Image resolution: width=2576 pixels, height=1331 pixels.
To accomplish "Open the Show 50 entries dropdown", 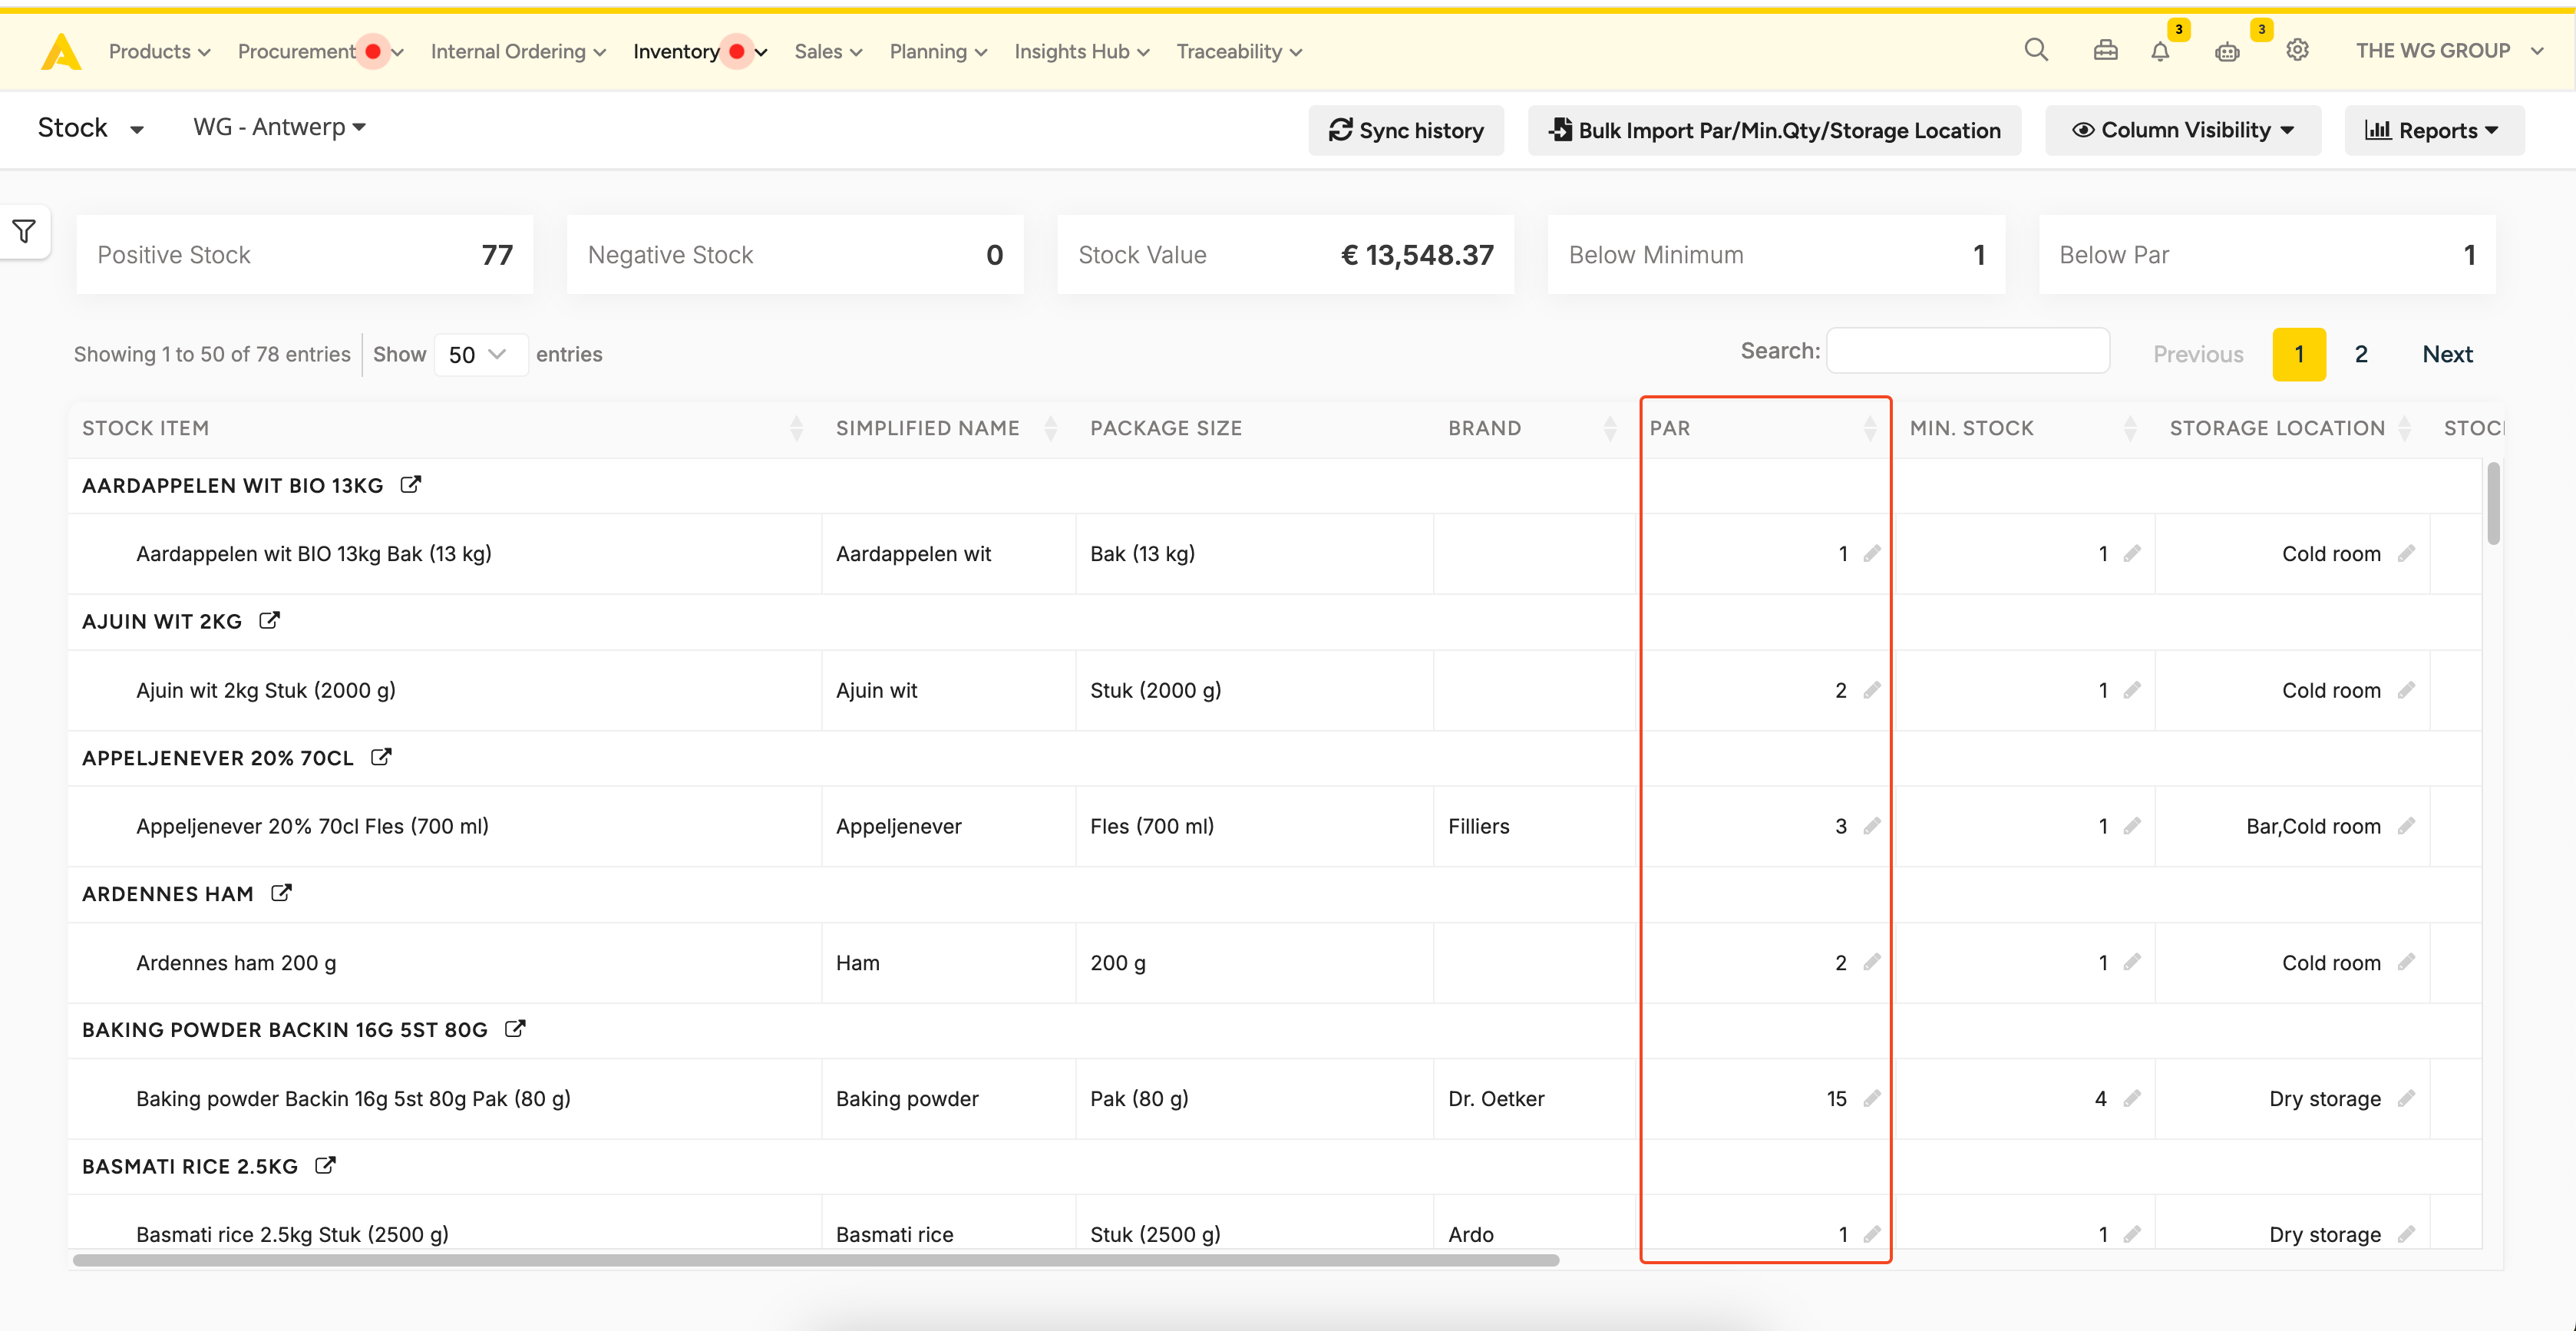I will tap(480, 354).
